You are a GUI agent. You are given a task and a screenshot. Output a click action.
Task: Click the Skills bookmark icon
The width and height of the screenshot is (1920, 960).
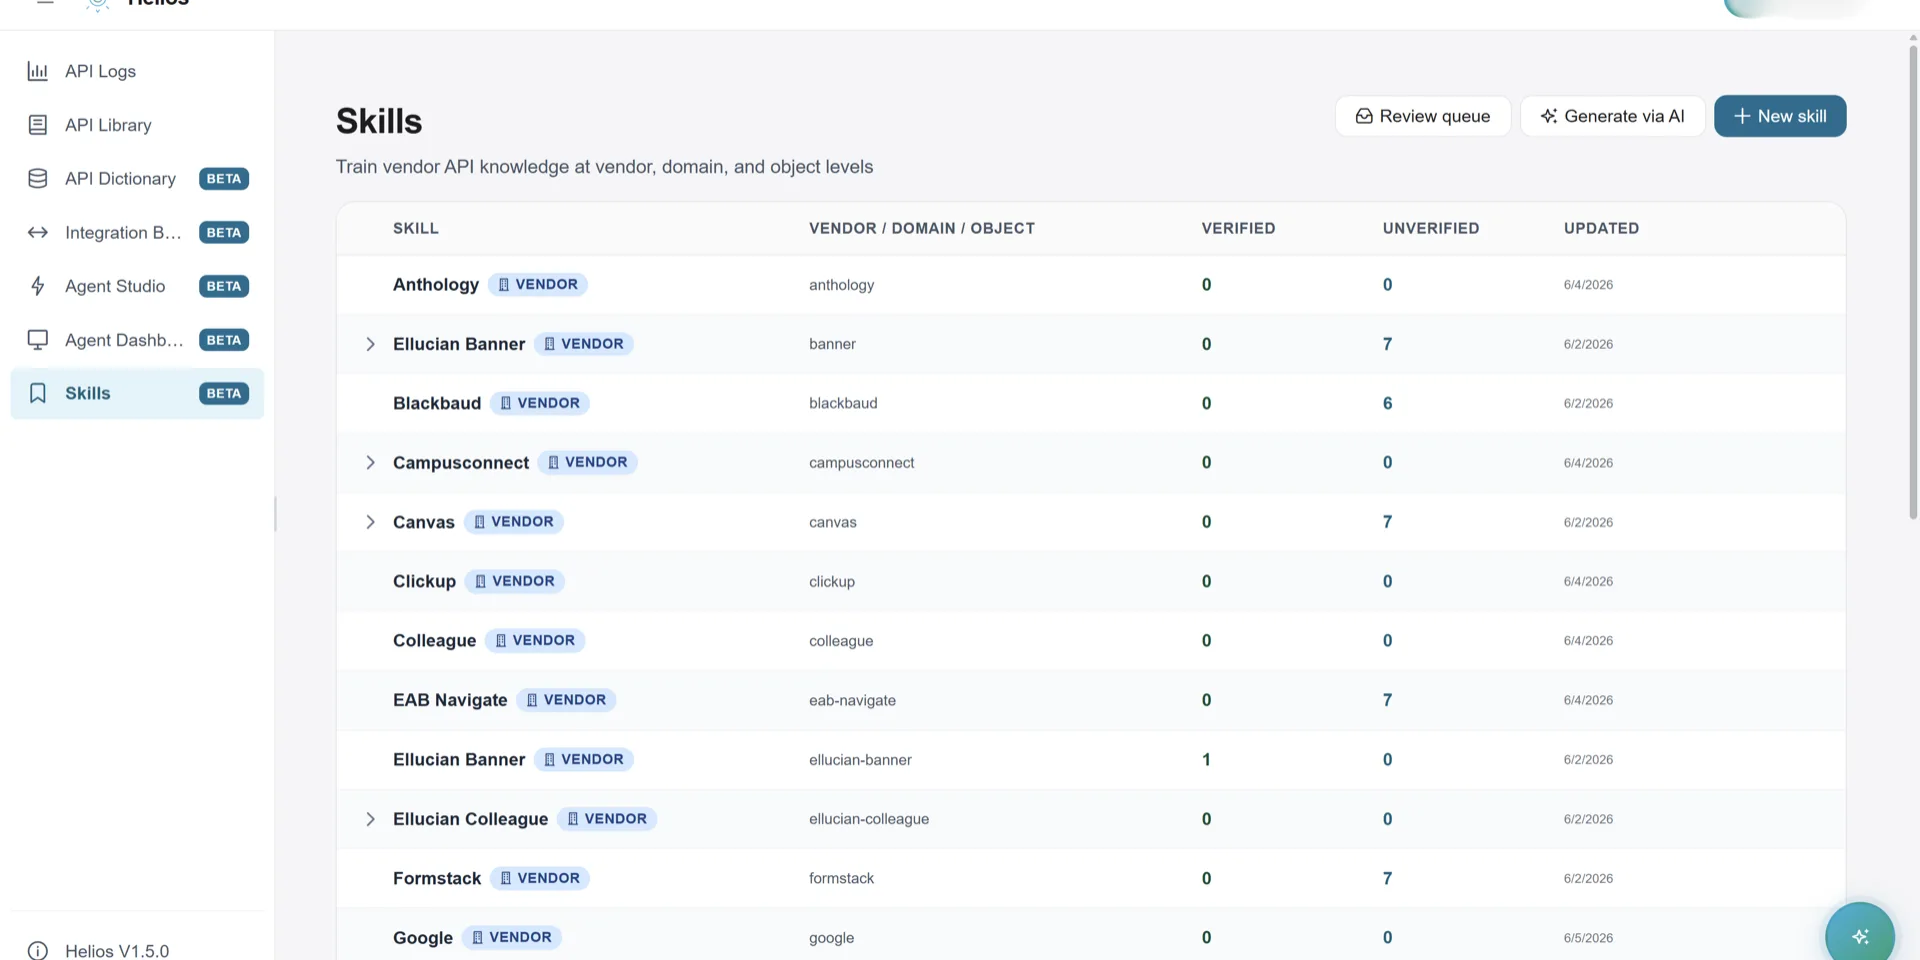[38, 393]
